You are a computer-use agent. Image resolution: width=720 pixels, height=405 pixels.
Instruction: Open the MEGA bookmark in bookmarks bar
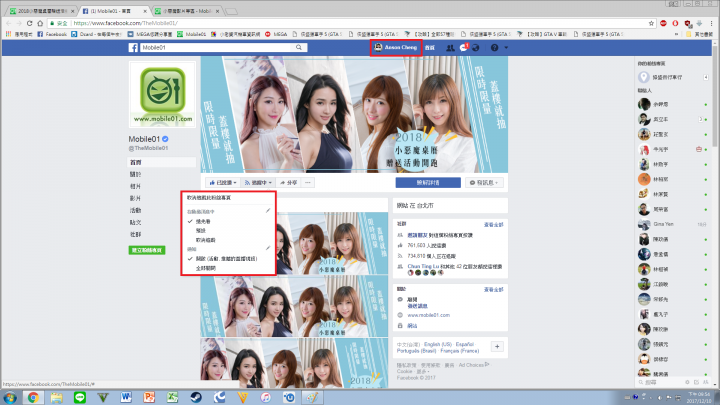(276, 34)
